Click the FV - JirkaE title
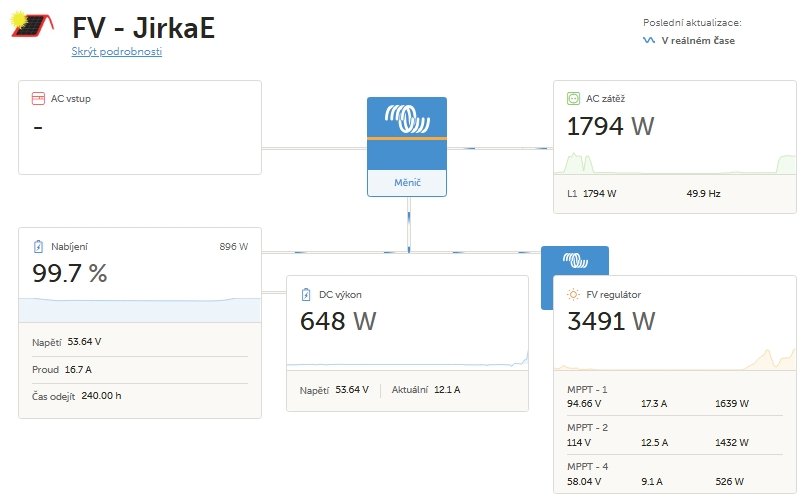 point(143,28)
